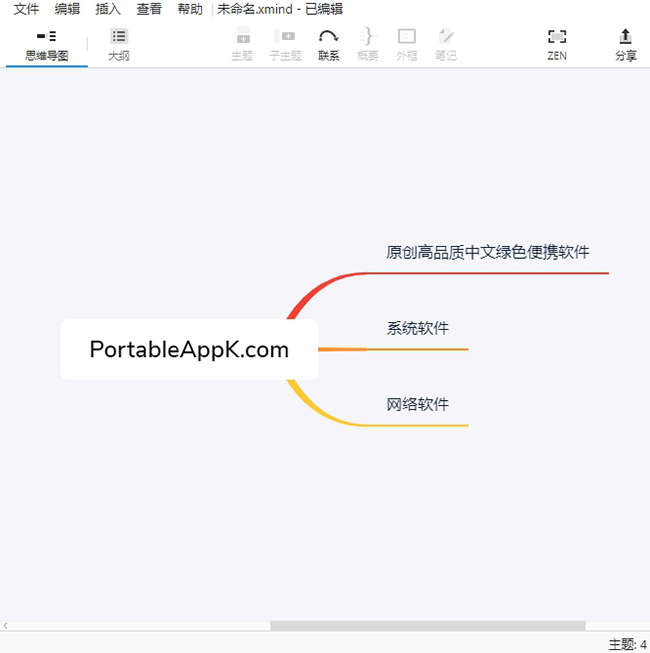Switch to the 思维导图 mind map view
650x653 pixels.
pyautogui.click(x=47, y=44)
